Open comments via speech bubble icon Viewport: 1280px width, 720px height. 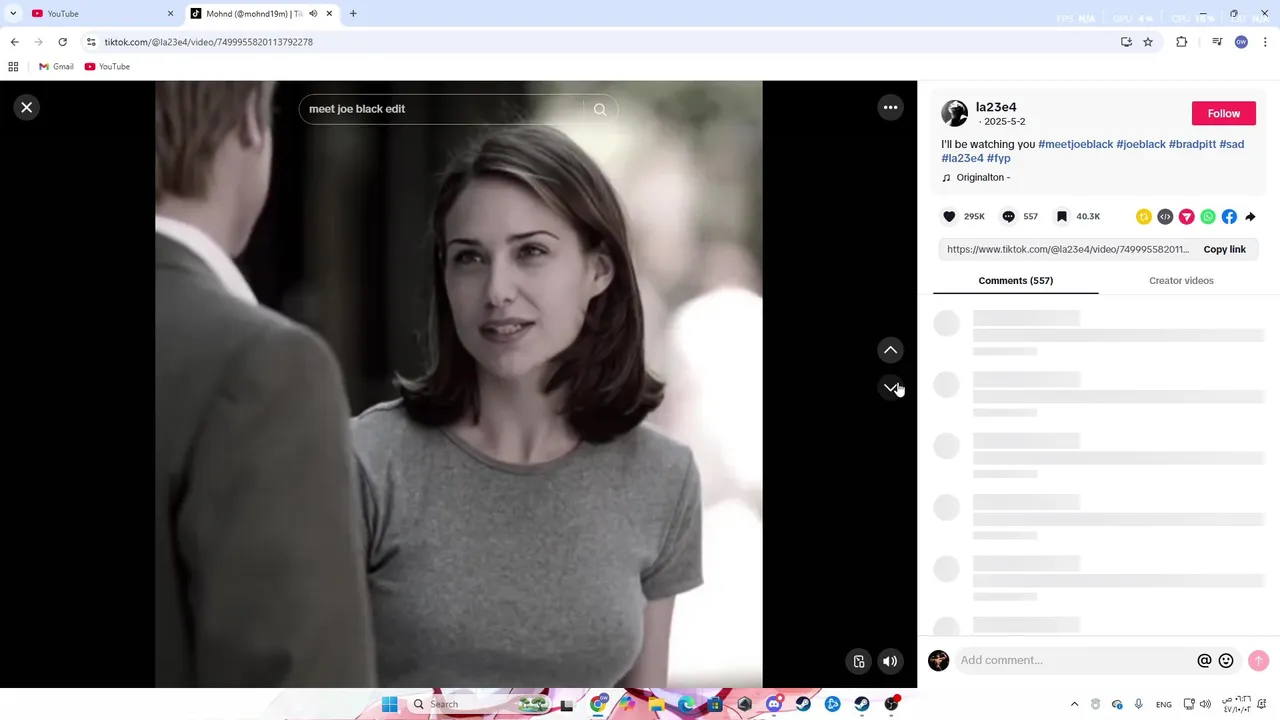click(1008, 216)
